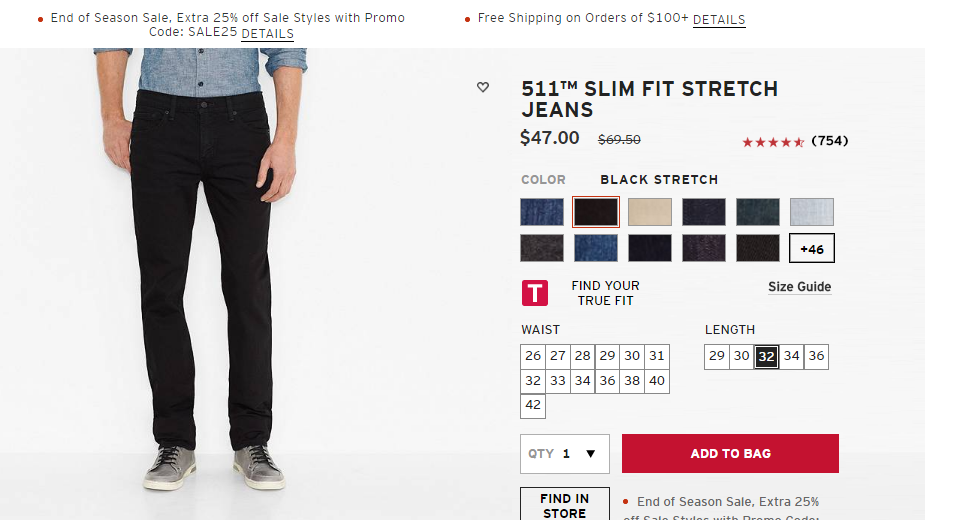
Task: Expand the +46 more colors option
Action: pyautogui.click(x=811, y=248)
